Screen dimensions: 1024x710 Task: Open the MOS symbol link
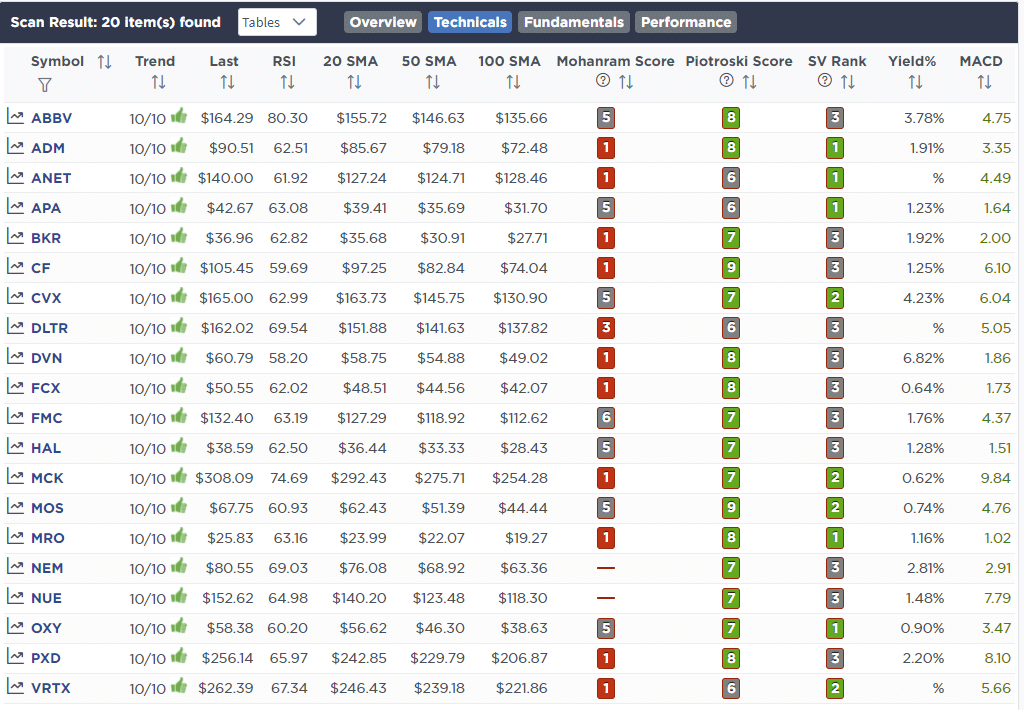47,508
